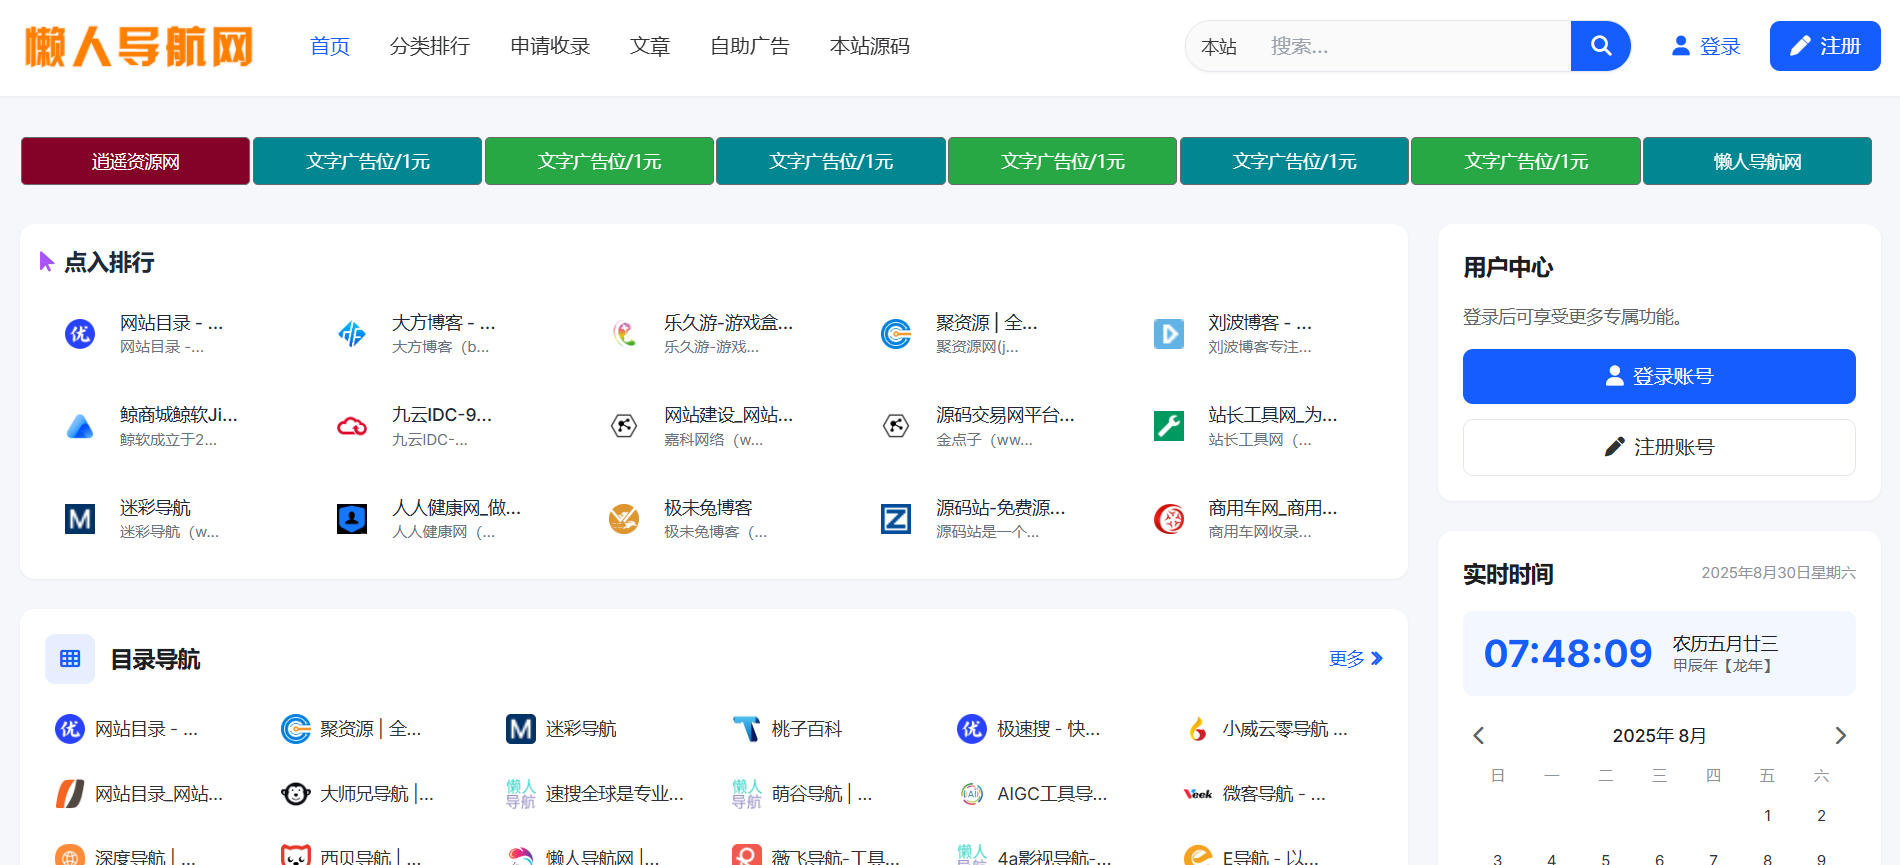Viewport: 1900px width, 865px height.
Task: Click the 桃子百科 icon in 目录导航
Action: (x=746, y=729)
